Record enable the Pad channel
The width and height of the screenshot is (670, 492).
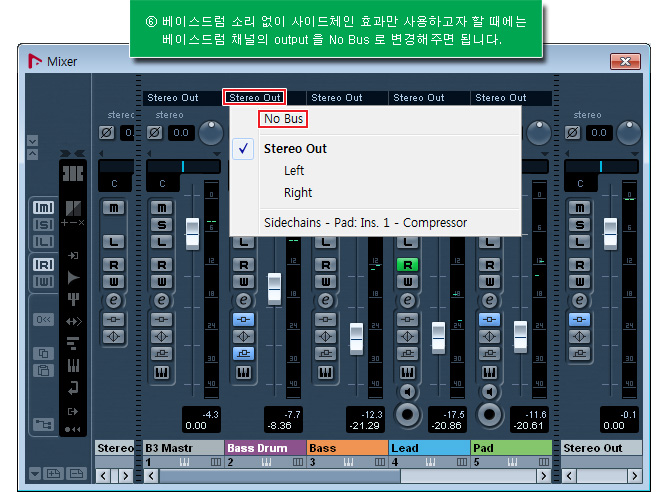tap(490, 414)
